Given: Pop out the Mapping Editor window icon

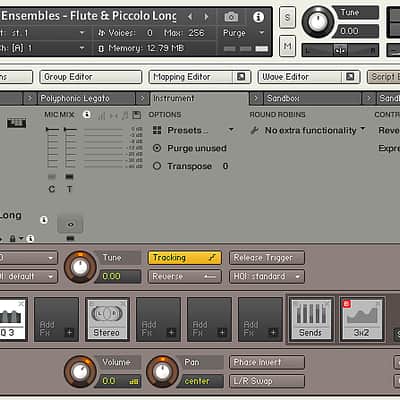Looking at the screenshot, I should pyautogui.click(x=241, y=77).
